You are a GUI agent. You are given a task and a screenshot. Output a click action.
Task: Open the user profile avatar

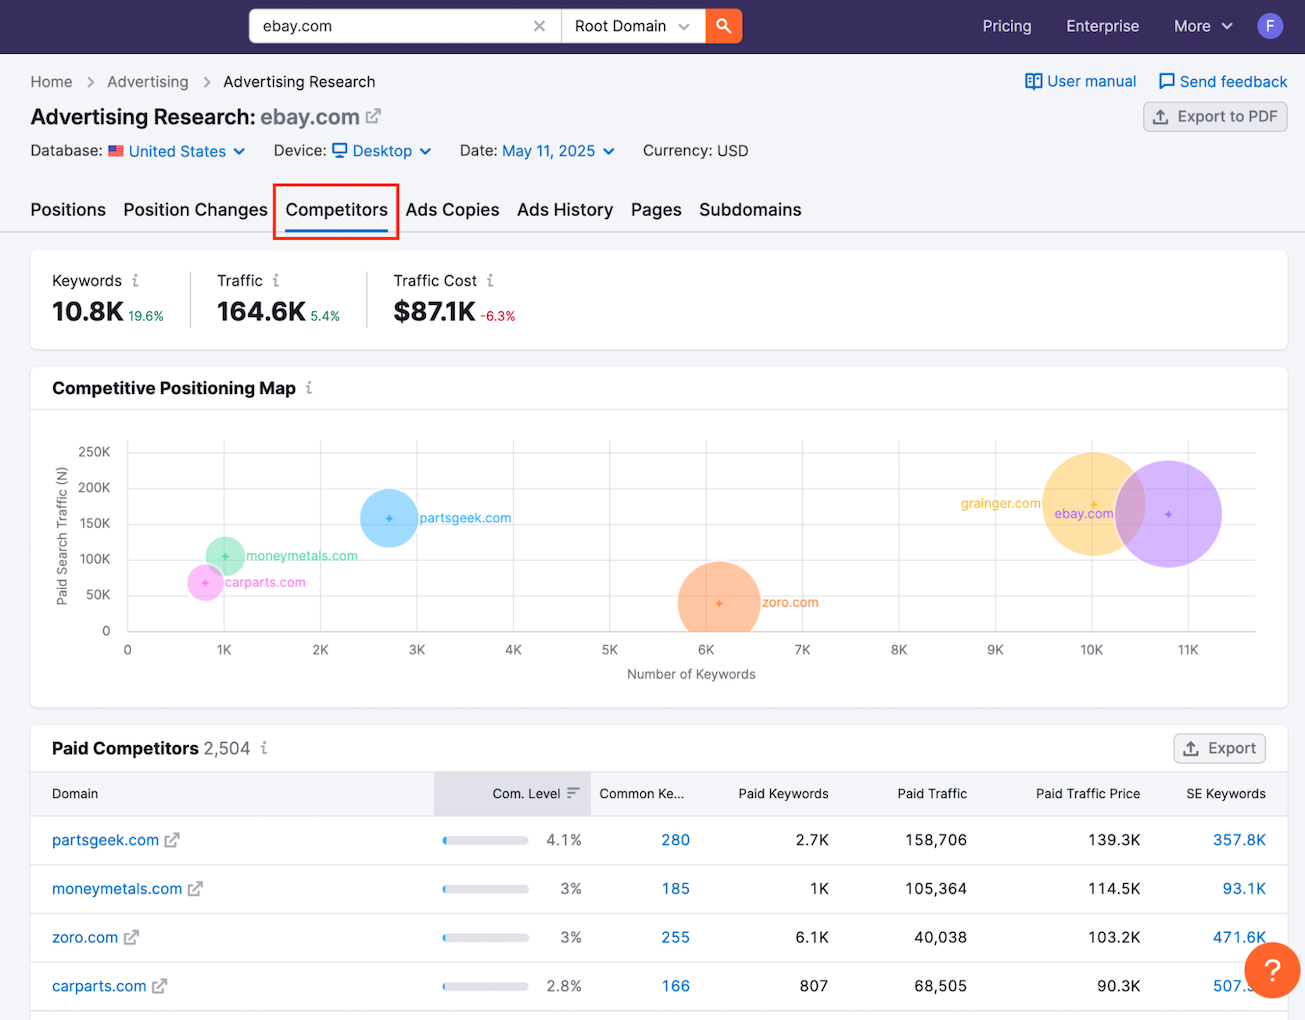tap(1270, 26)
